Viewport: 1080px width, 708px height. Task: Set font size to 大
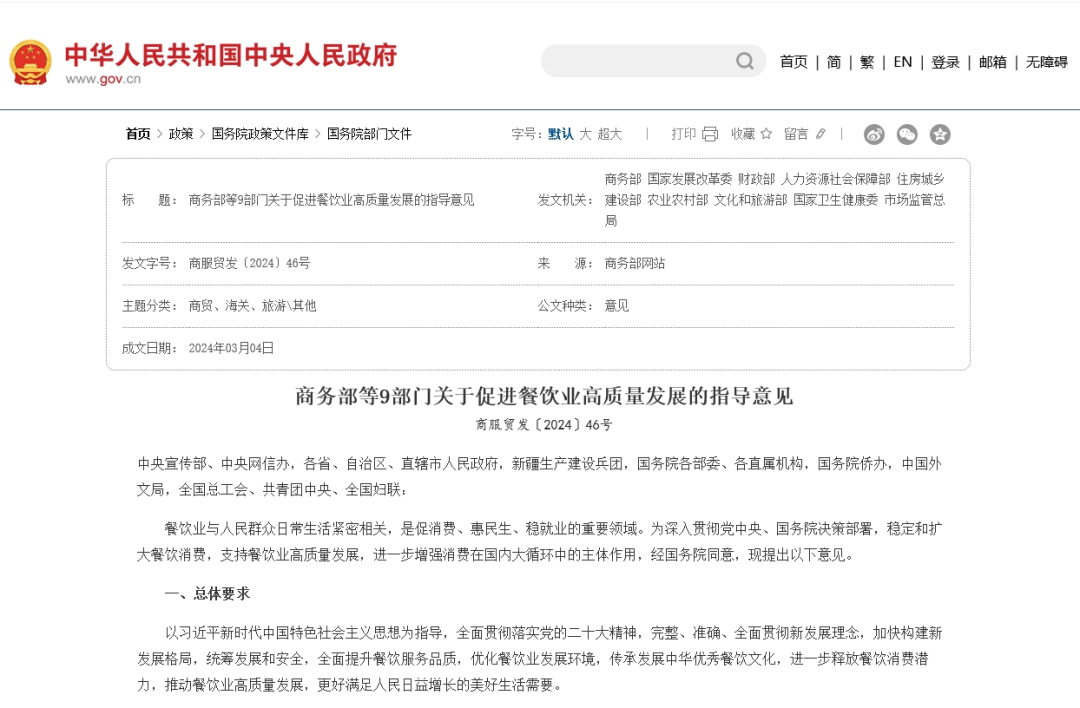tap(585, 134)
